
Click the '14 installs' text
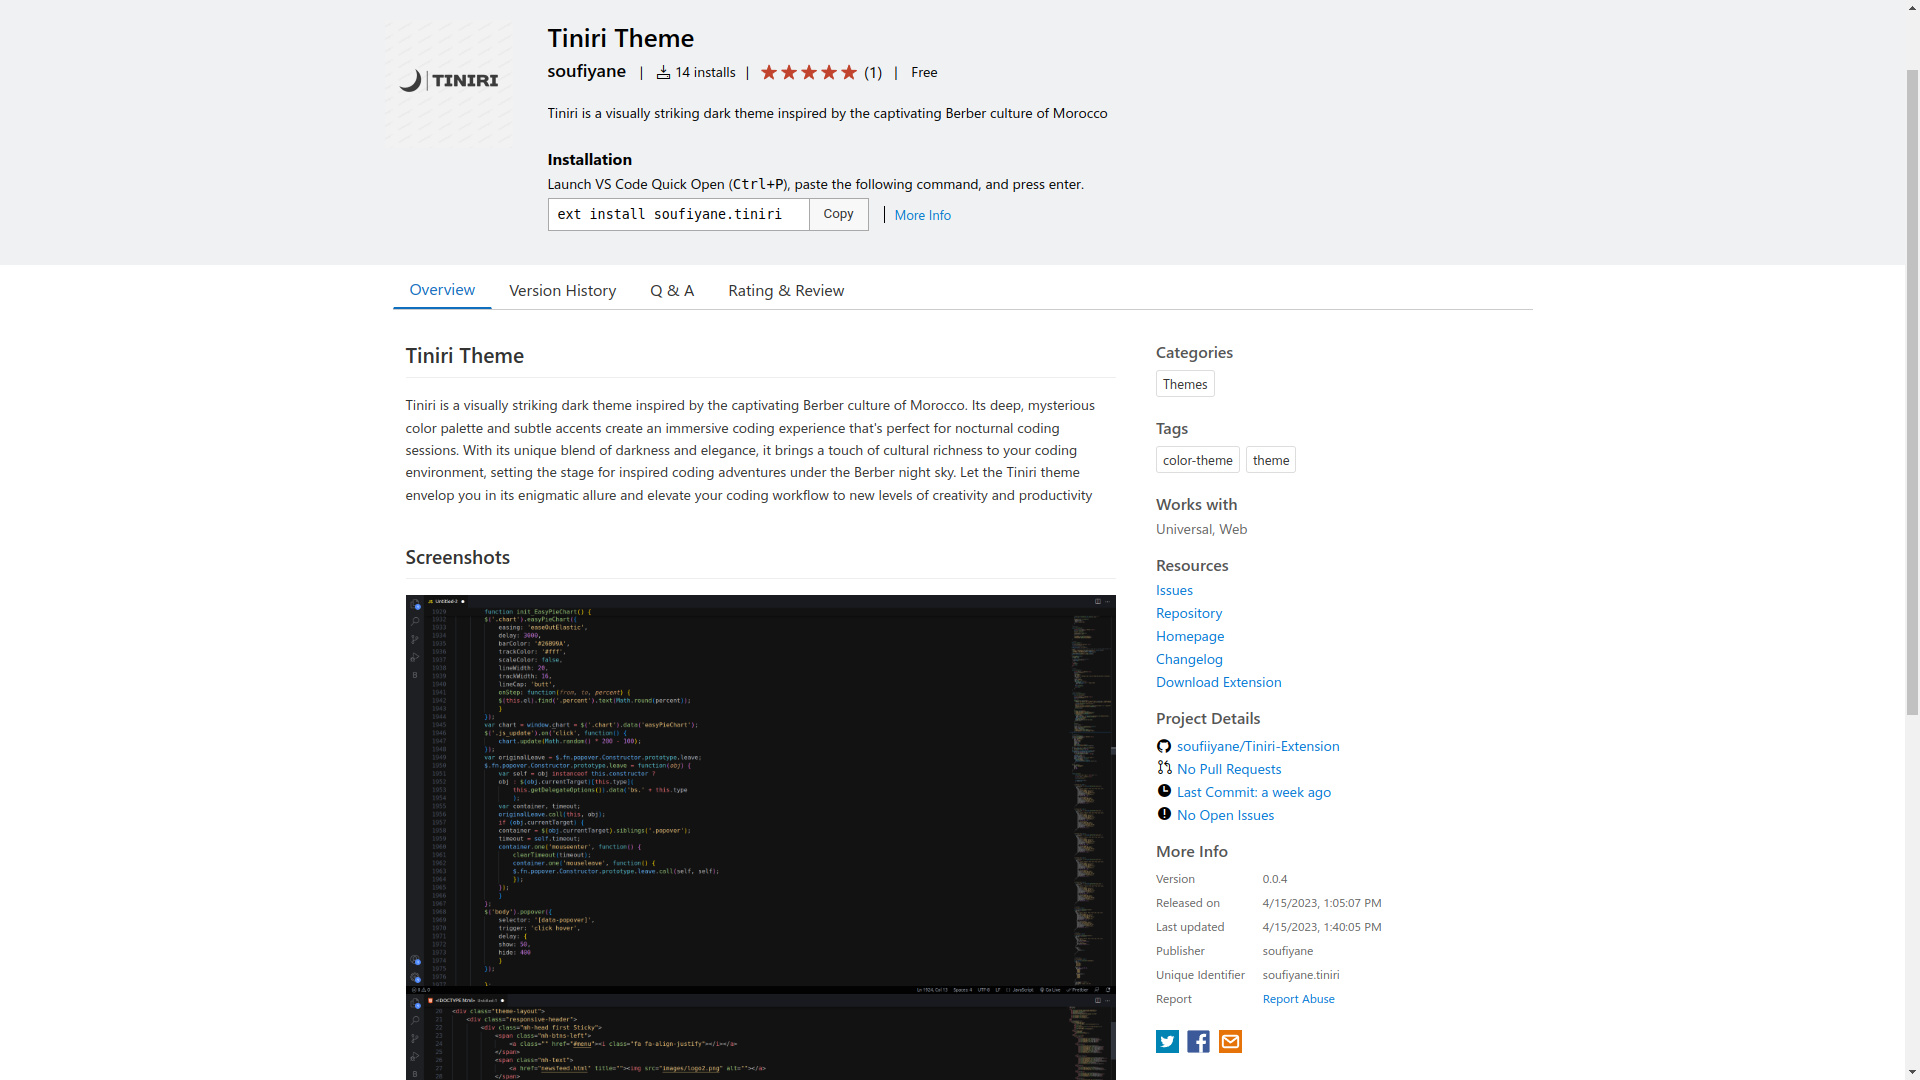coord(705,72)
